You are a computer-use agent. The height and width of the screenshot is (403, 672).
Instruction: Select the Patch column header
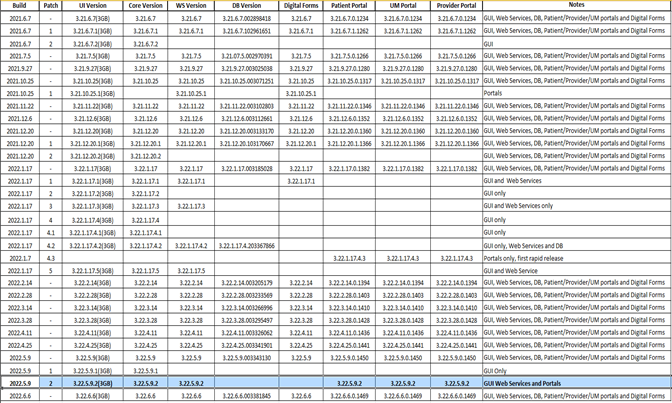50,5
